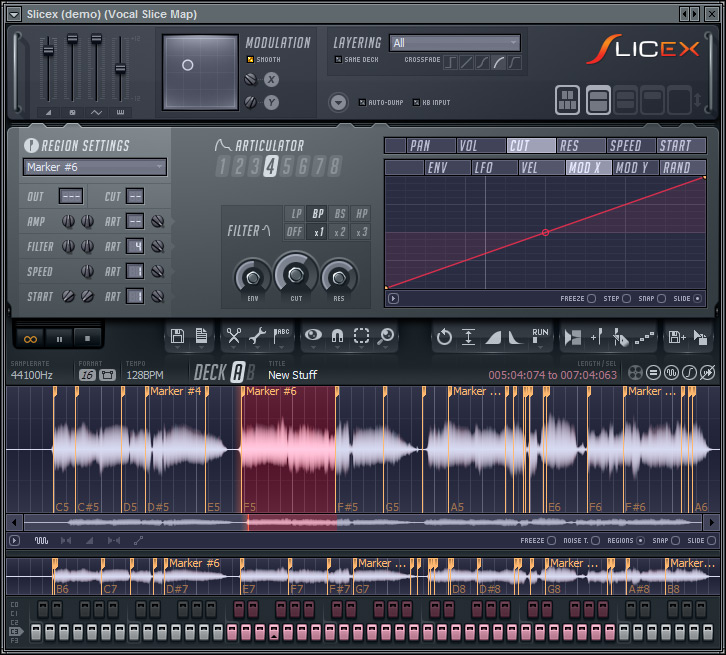The height and width of the screenshot is (655, 726).
Task: Toggle the Same Deck checkbox
Action: [338, 59]
